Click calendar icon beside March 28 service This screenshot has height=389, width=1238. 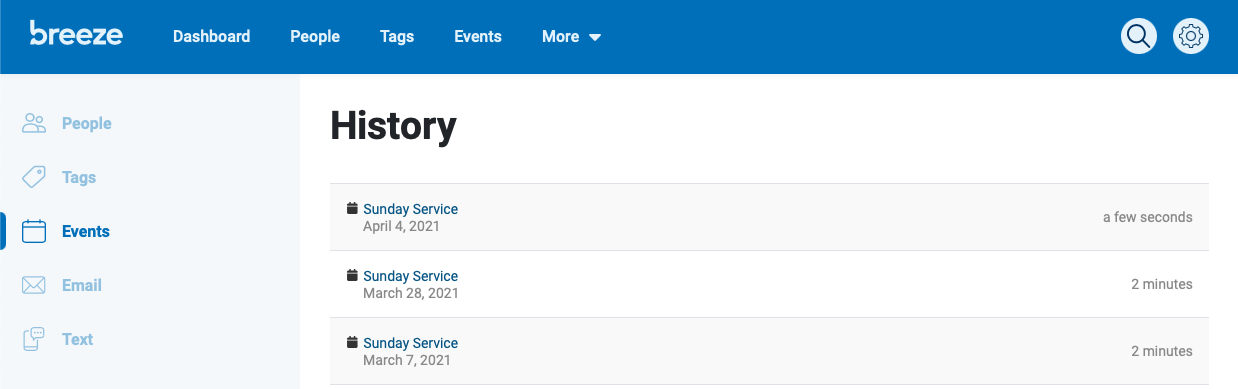click(x=352, y=276)
